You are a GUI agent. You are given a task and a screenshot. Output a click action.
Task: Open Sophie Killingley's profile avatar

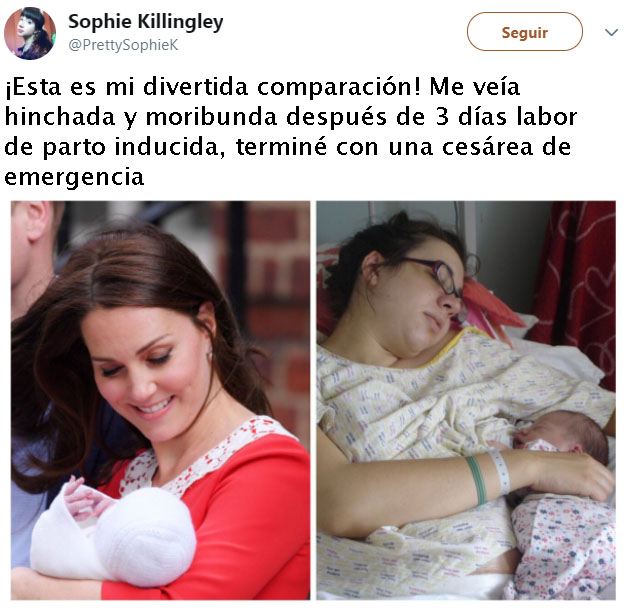[x=30, y=33]
